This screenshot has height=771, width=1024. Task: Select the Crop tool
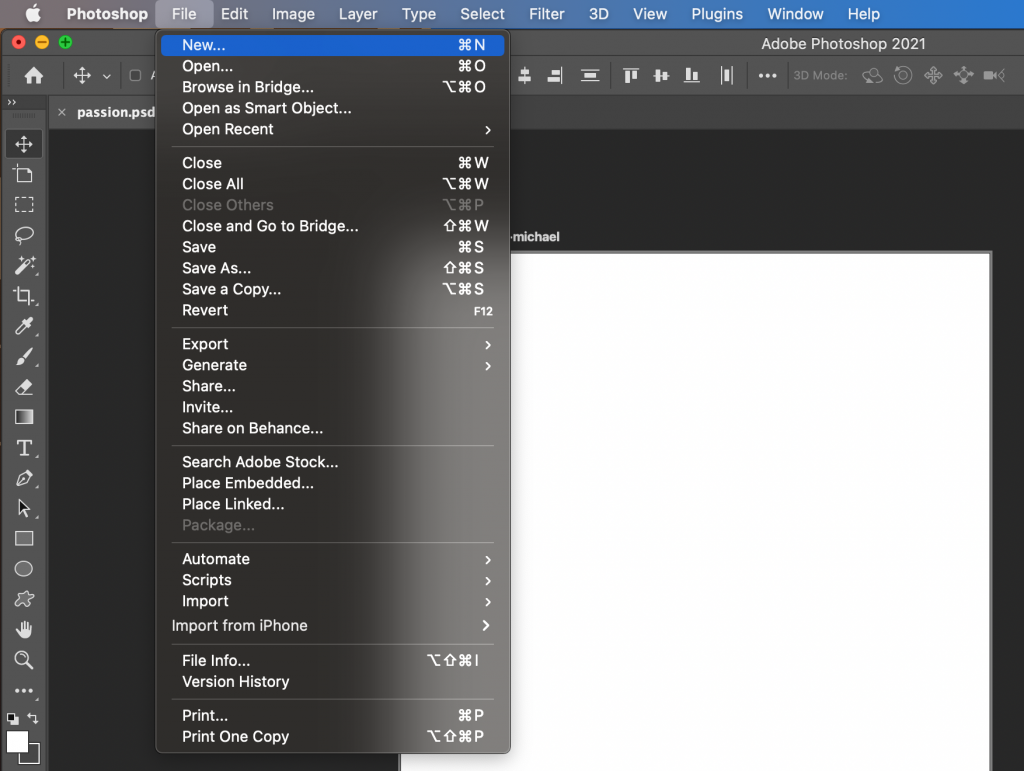click(24, 296)
